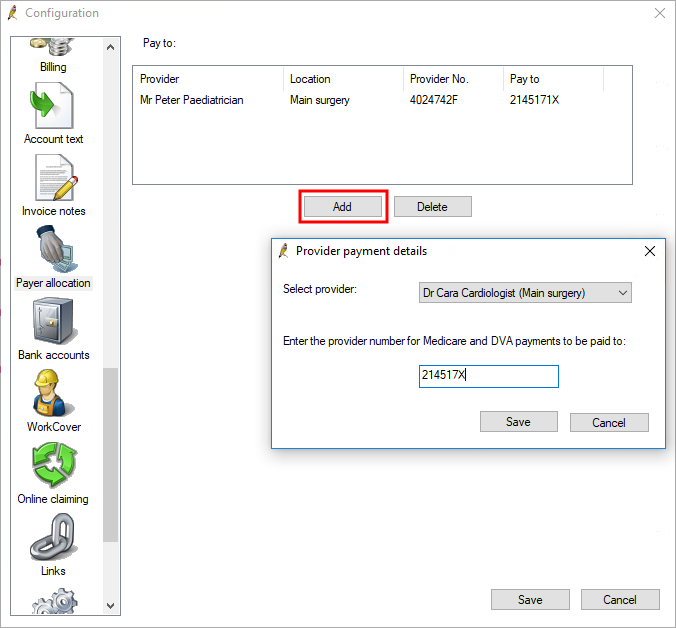This screenshot has height=628, width=676.
Task: Click the 'WorkCover' sidebar label
Action: tap(54, 427)
